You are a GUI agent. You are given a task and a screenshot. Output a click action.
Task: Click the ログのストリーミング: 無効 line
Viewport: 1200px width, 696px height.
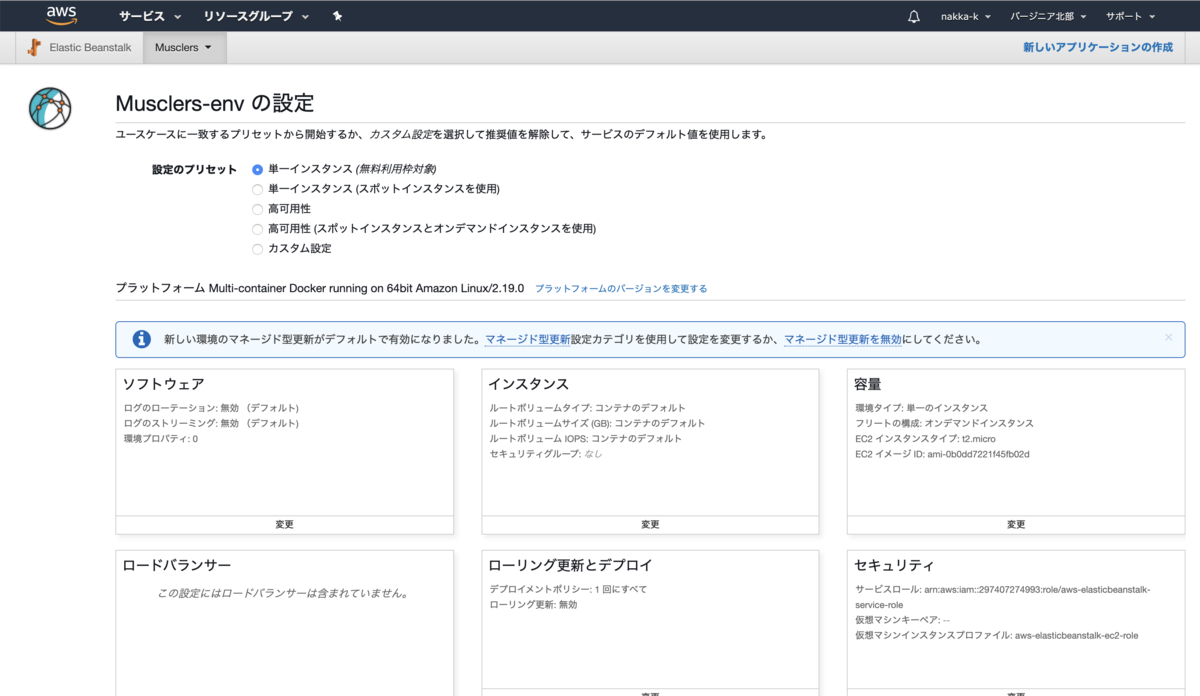211,423
